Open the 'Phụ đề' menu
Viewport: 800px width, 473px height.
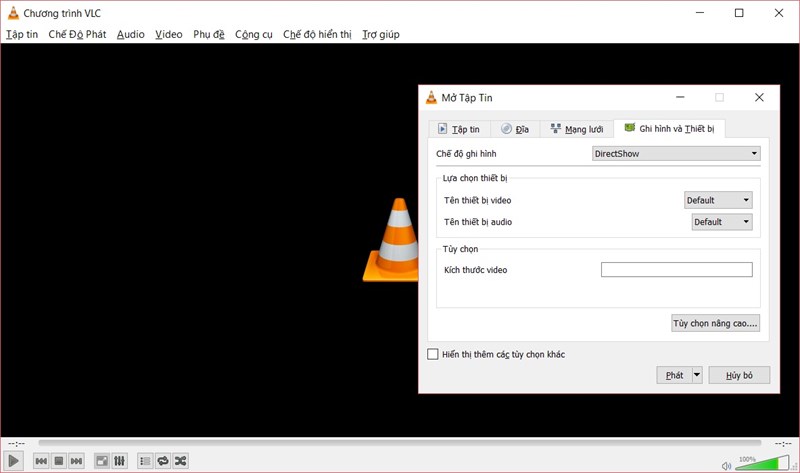click(209, 34)
